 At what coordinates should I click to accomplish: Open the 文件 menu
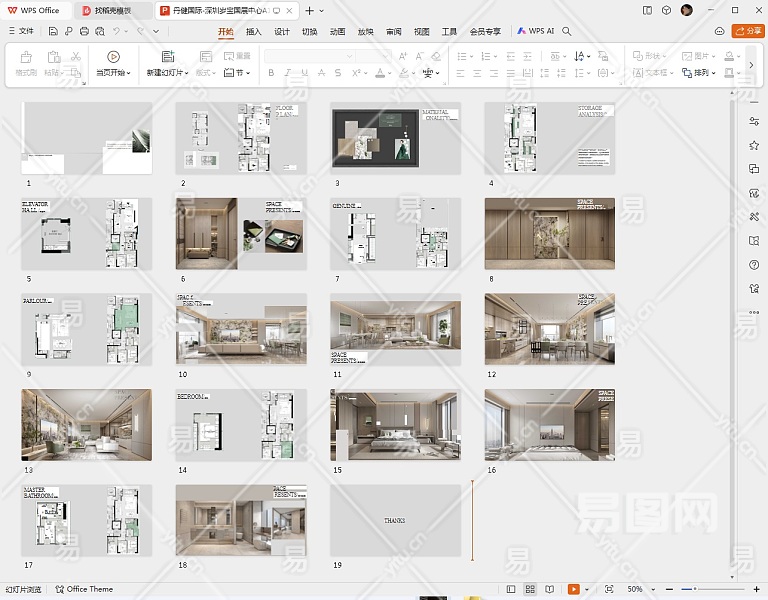coord(20,31)
